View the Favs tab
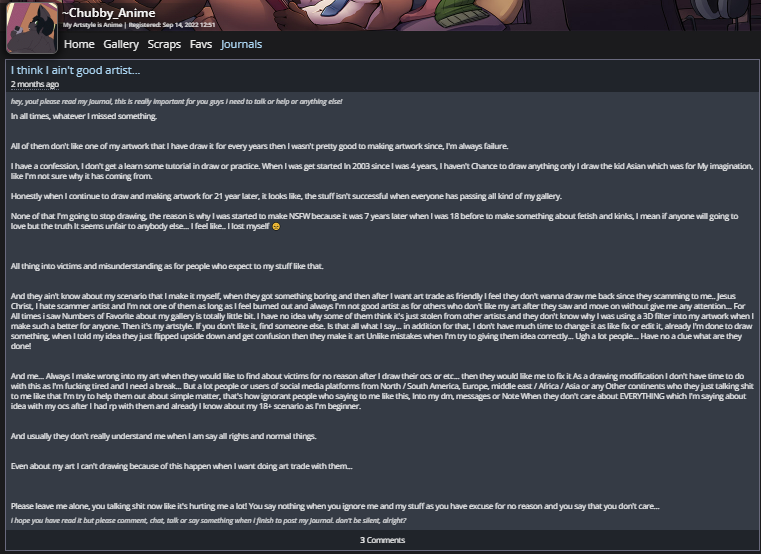The height and width of the screenshot is (554, 761). coord(201,44)
